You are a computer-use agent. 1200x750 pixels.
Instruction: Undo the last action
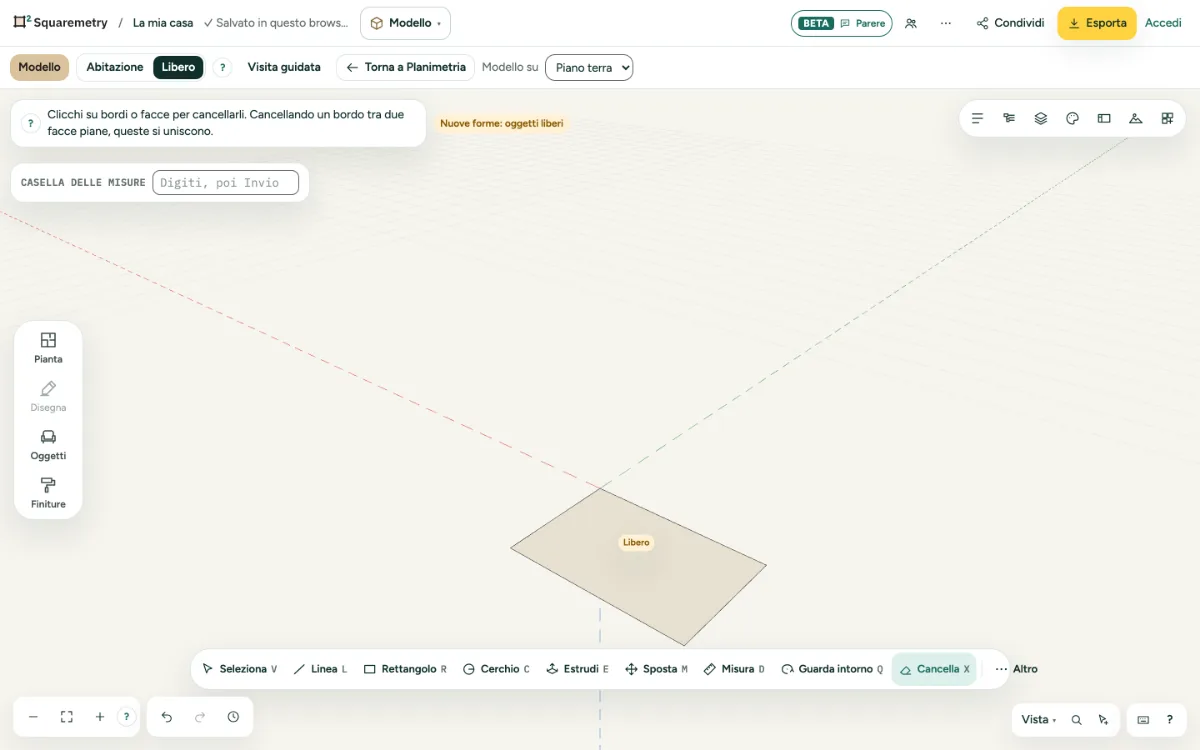click(x=167, y=717)
